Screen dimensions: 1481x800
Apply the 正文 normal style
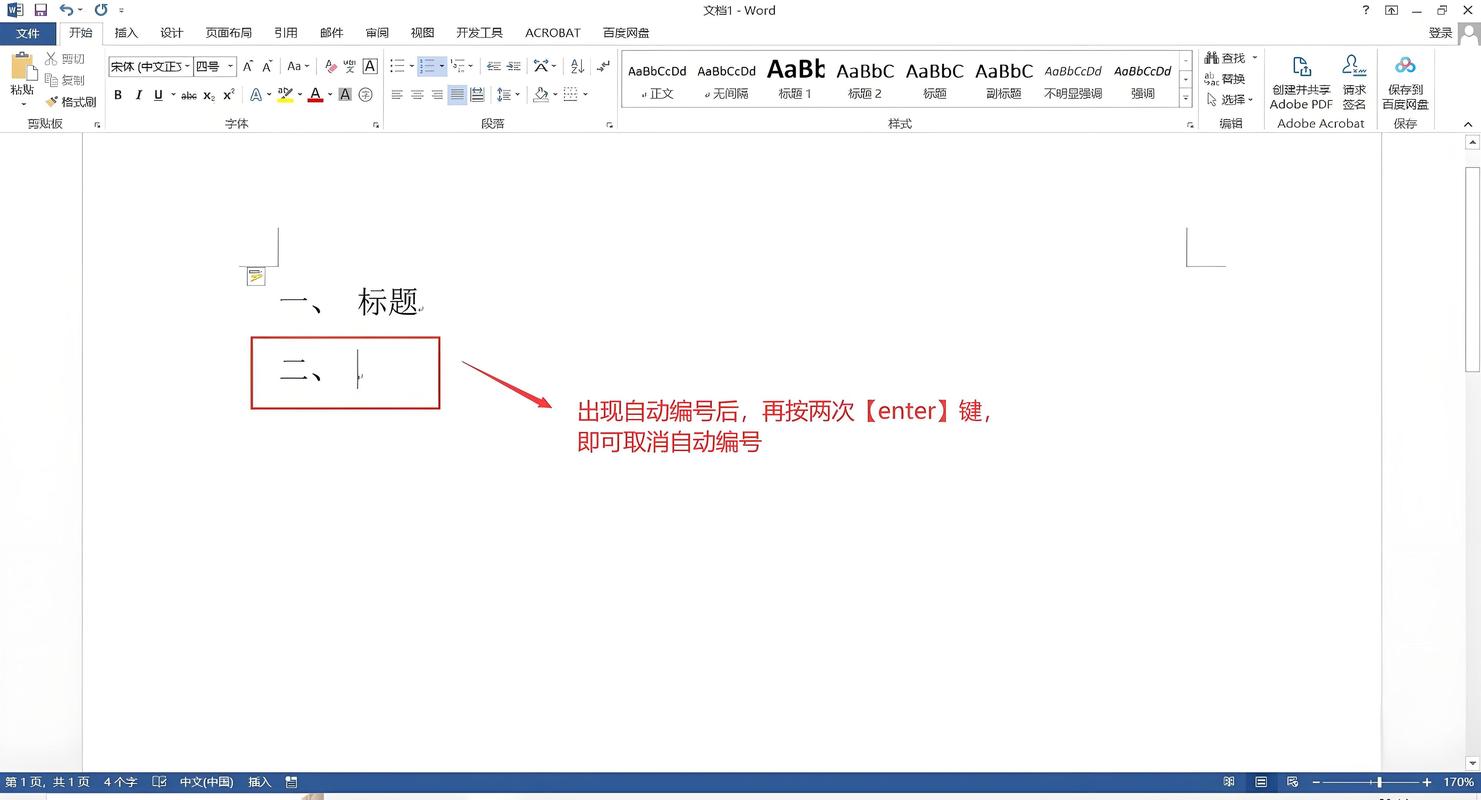point(657,80)
